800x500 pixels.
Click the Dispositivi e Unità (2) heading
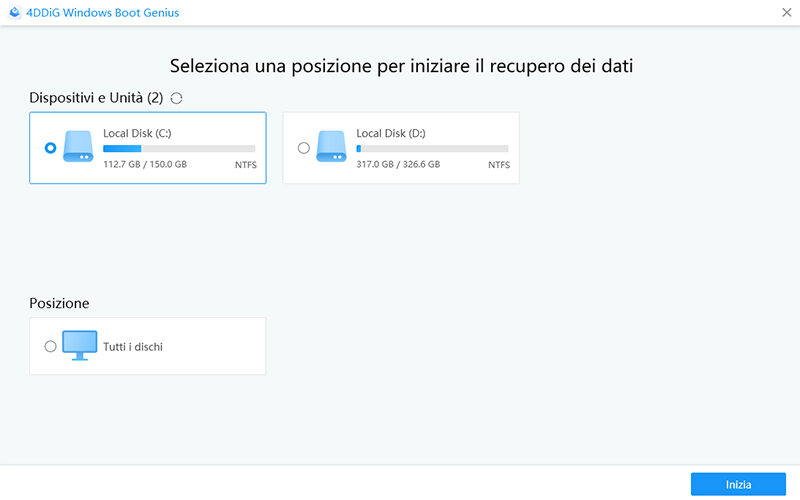coord(97,98)
